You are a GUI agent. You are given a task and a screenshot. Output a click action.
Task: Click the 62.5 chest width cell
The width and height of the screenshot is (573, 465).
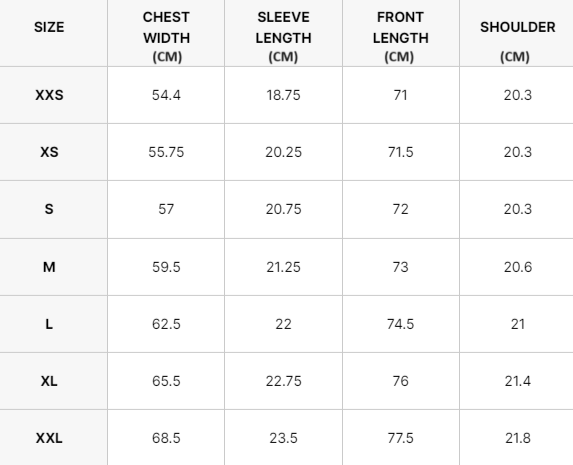pyautogui.click(x=166, y=324)
